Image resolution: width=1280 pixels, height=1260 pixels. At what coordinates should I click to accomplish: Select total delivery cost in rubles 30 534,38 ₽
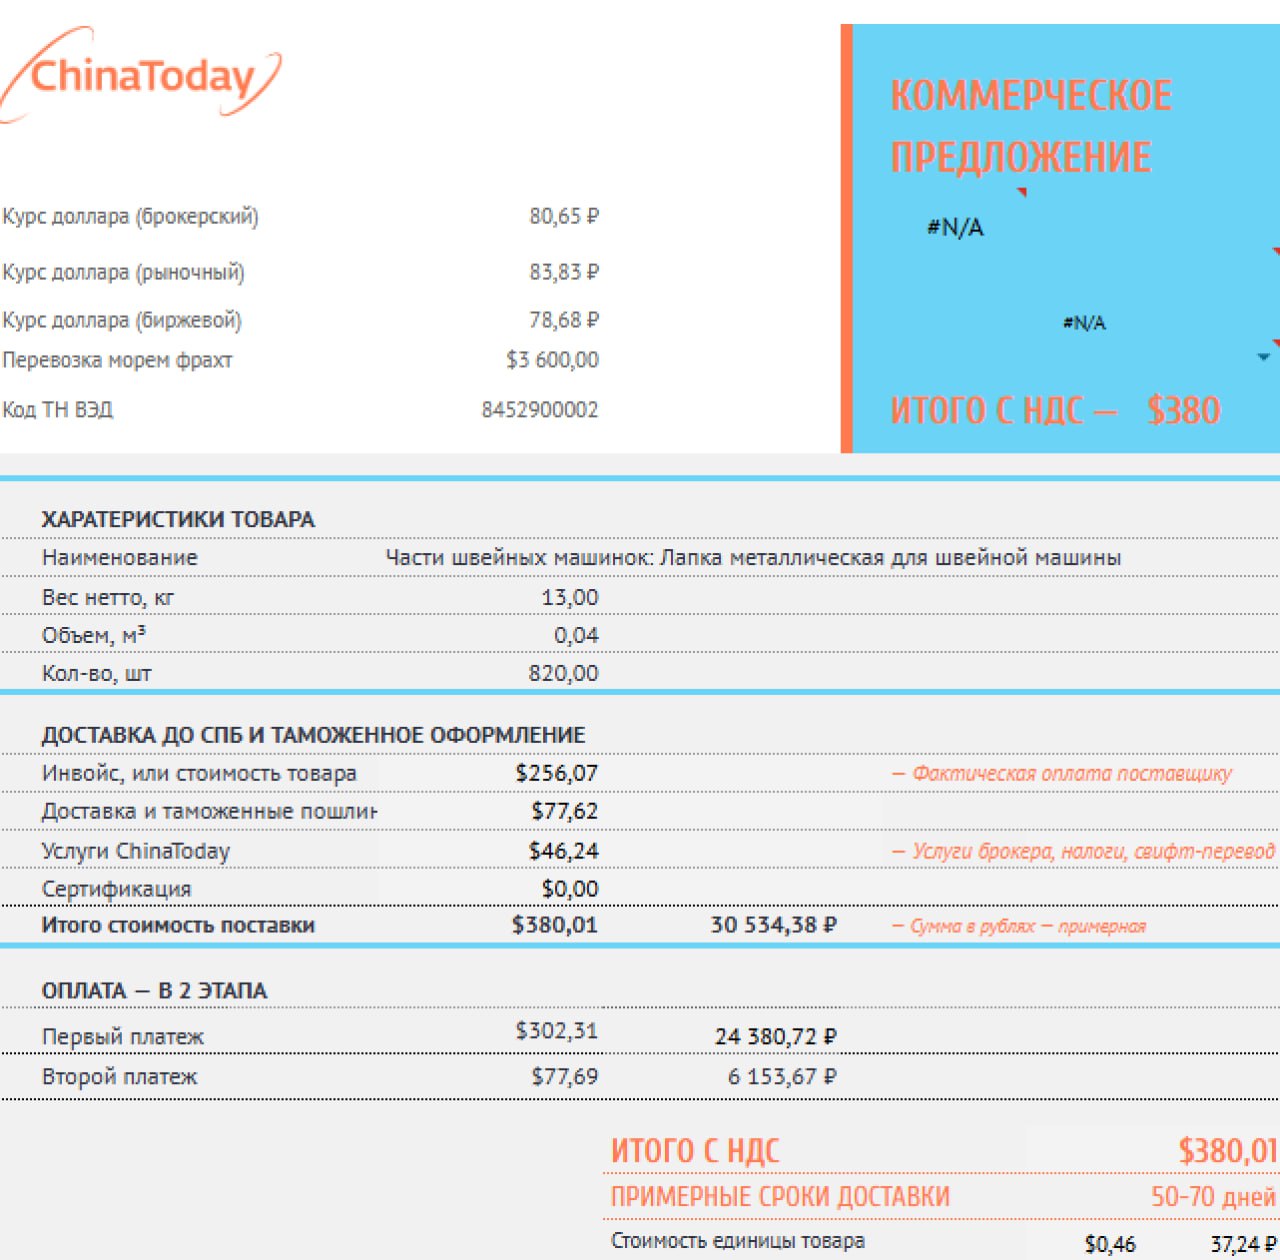tap(773, 925)
